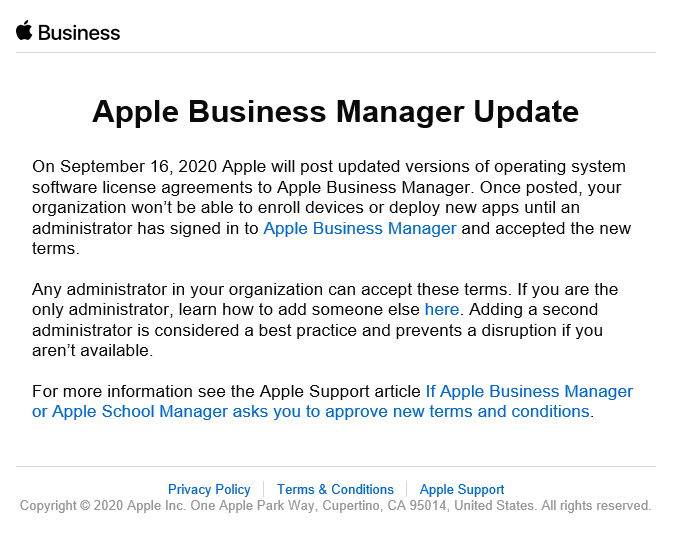687x540 pixels.
Task: Click the copyright 2020 Apple Inc. text
Action: click(x=103, y=505)
